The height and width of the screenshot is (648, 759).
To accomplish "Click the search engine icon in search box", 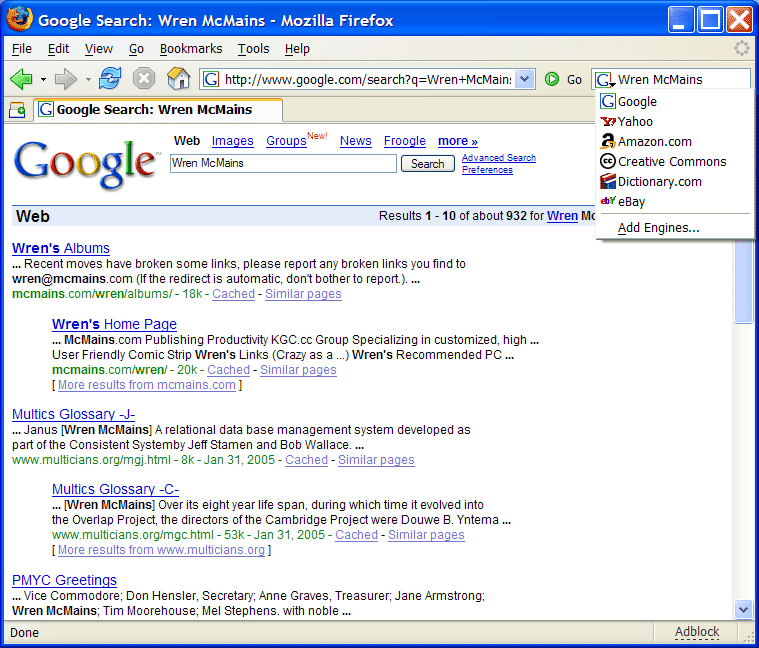I will [x=605, y=79].
